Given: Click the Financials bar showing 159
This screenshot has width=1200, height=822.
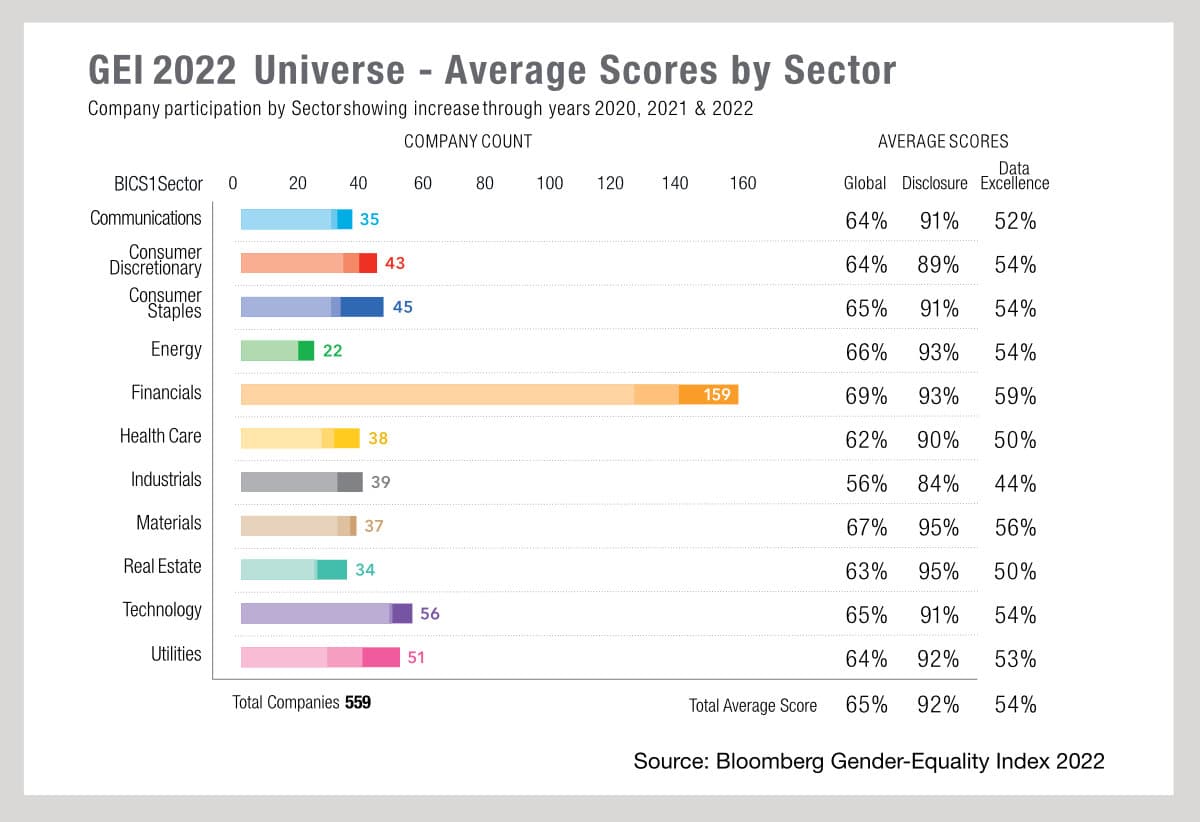Looking at the screenshot, I should tap(488, 394).
